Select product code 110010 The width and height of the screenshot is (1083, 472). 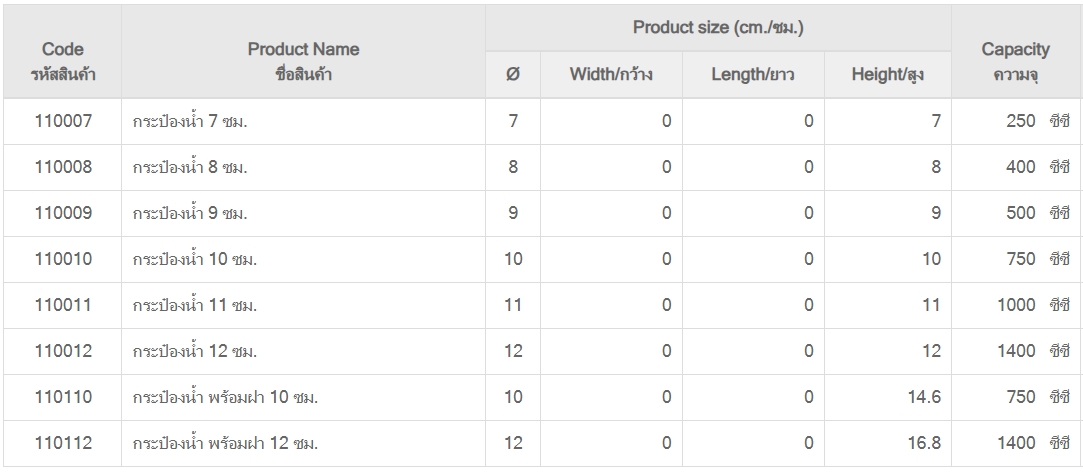tap(63, 260)
